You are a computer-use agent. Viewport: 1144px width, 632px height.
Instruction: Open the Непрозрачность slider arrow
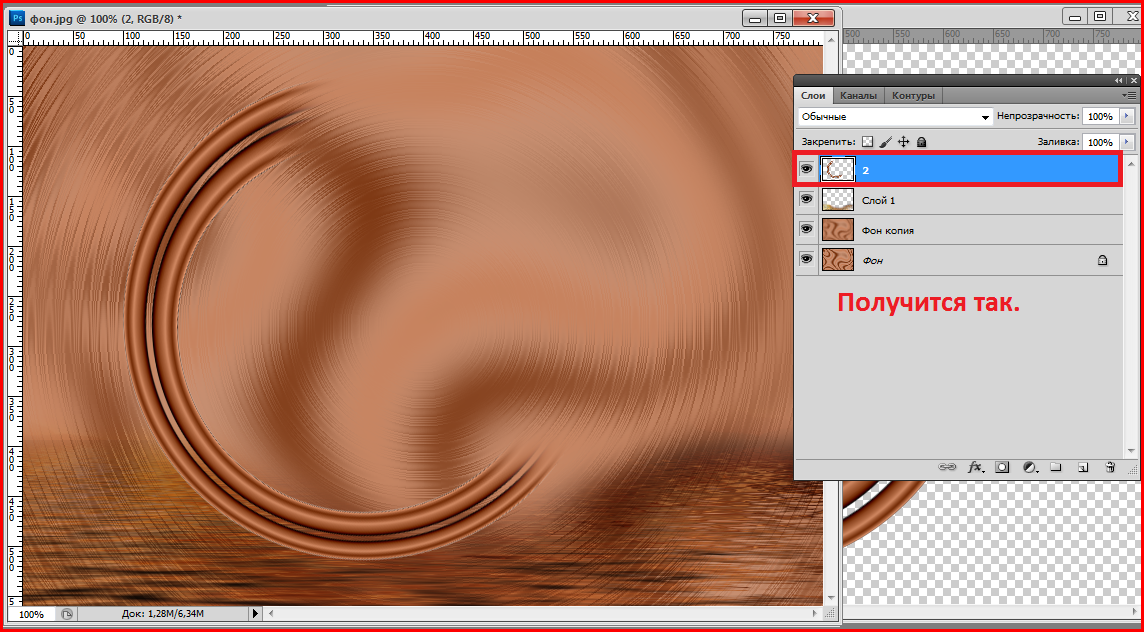pos(1127,116)
